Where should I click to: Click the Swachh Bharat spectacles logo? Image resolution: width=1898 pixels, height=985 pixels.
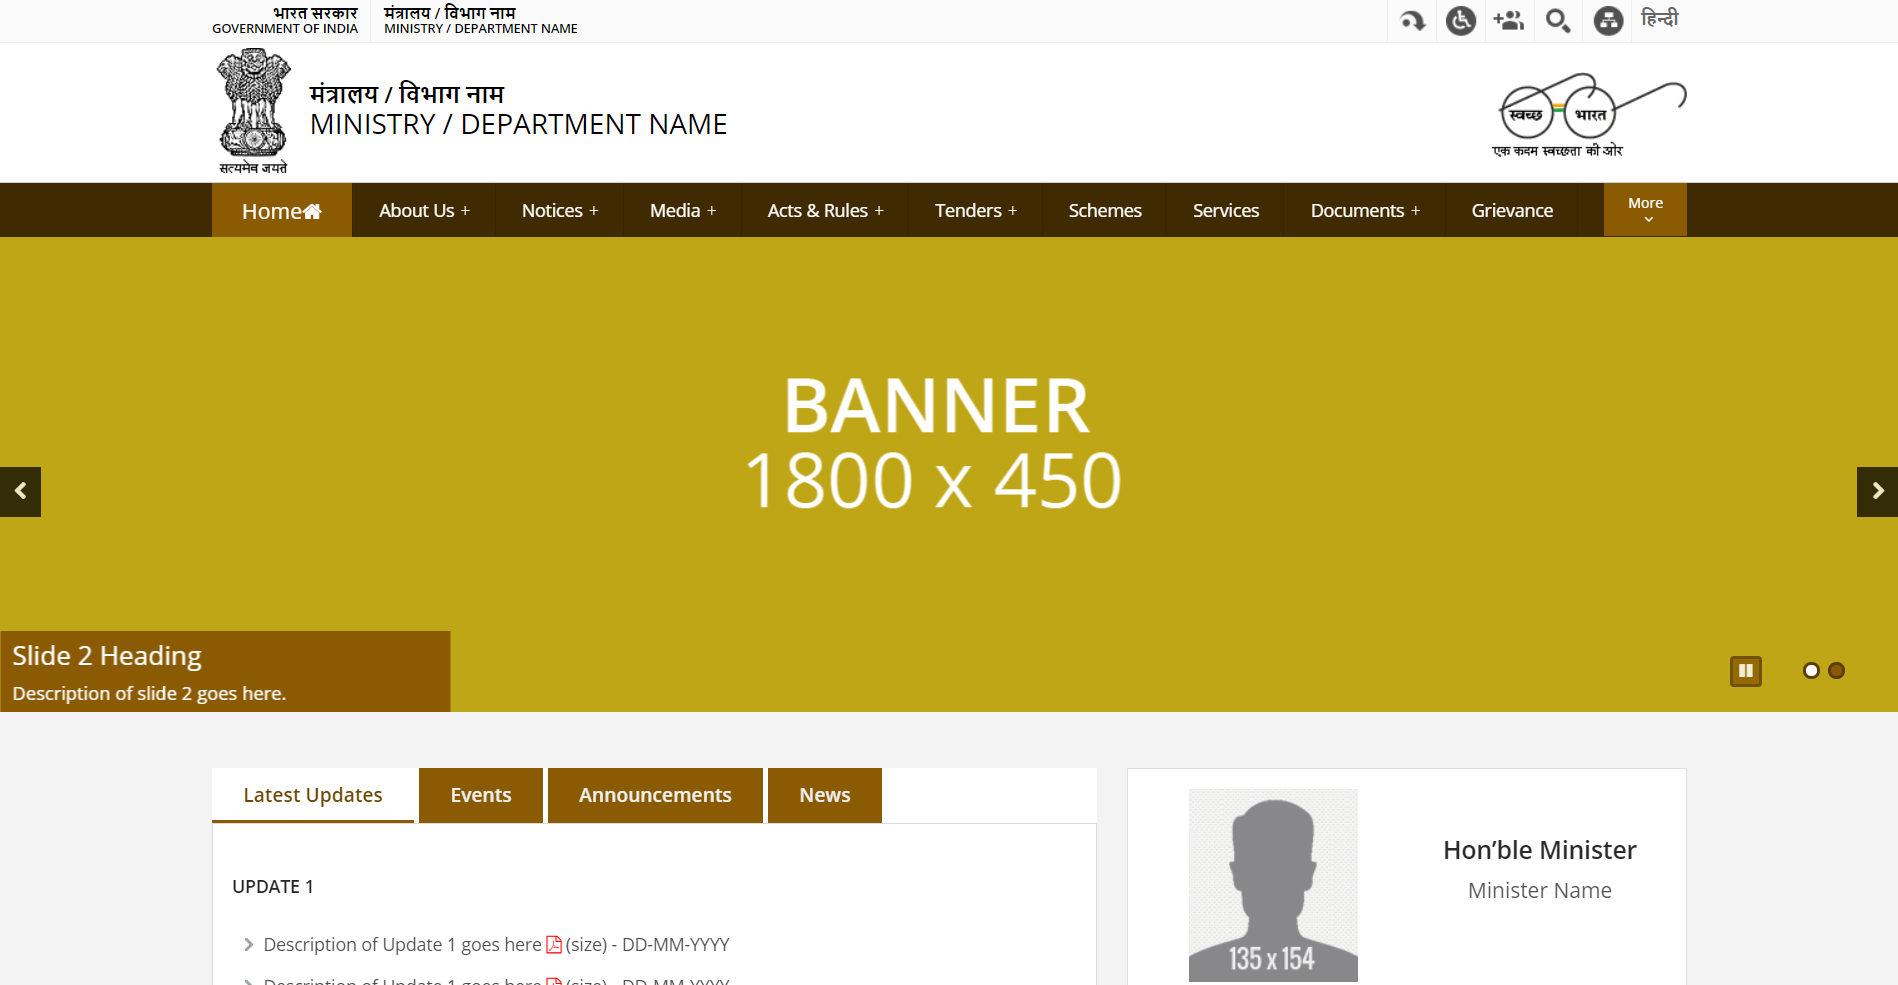pyautogui.click(x=1590, y=114)
